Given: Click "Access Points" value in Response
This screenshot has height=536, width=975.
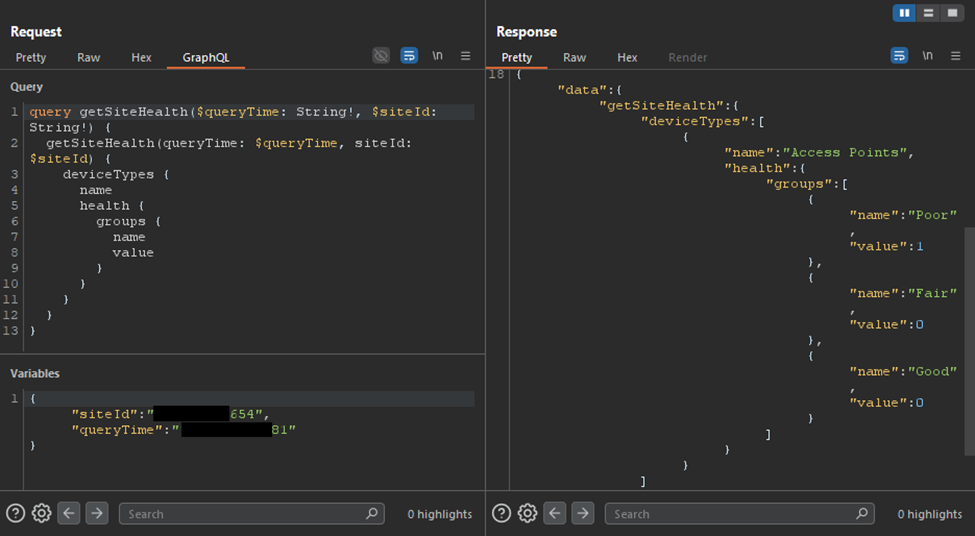Looking at the screenshot, I should tap(844, 152).
